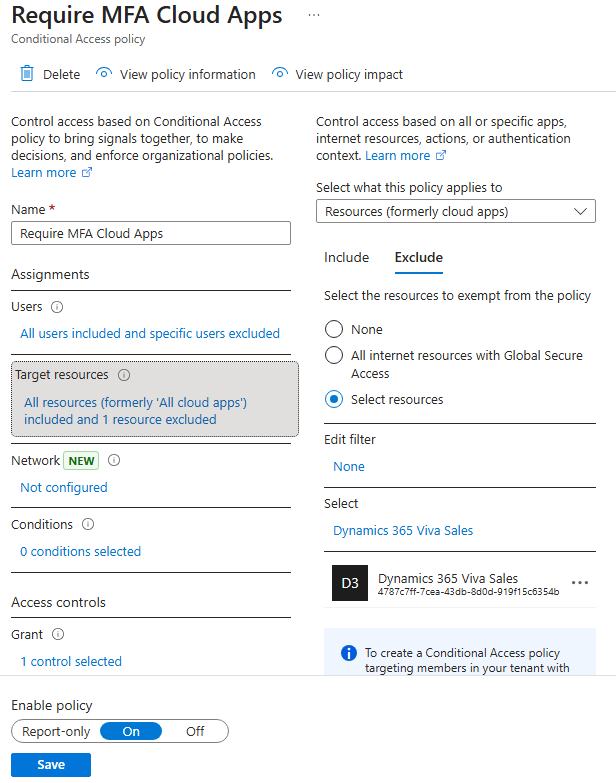This screenshot has height=783, width=616.
Task: Click the Edit filter label
Action: tap(350, 439)
